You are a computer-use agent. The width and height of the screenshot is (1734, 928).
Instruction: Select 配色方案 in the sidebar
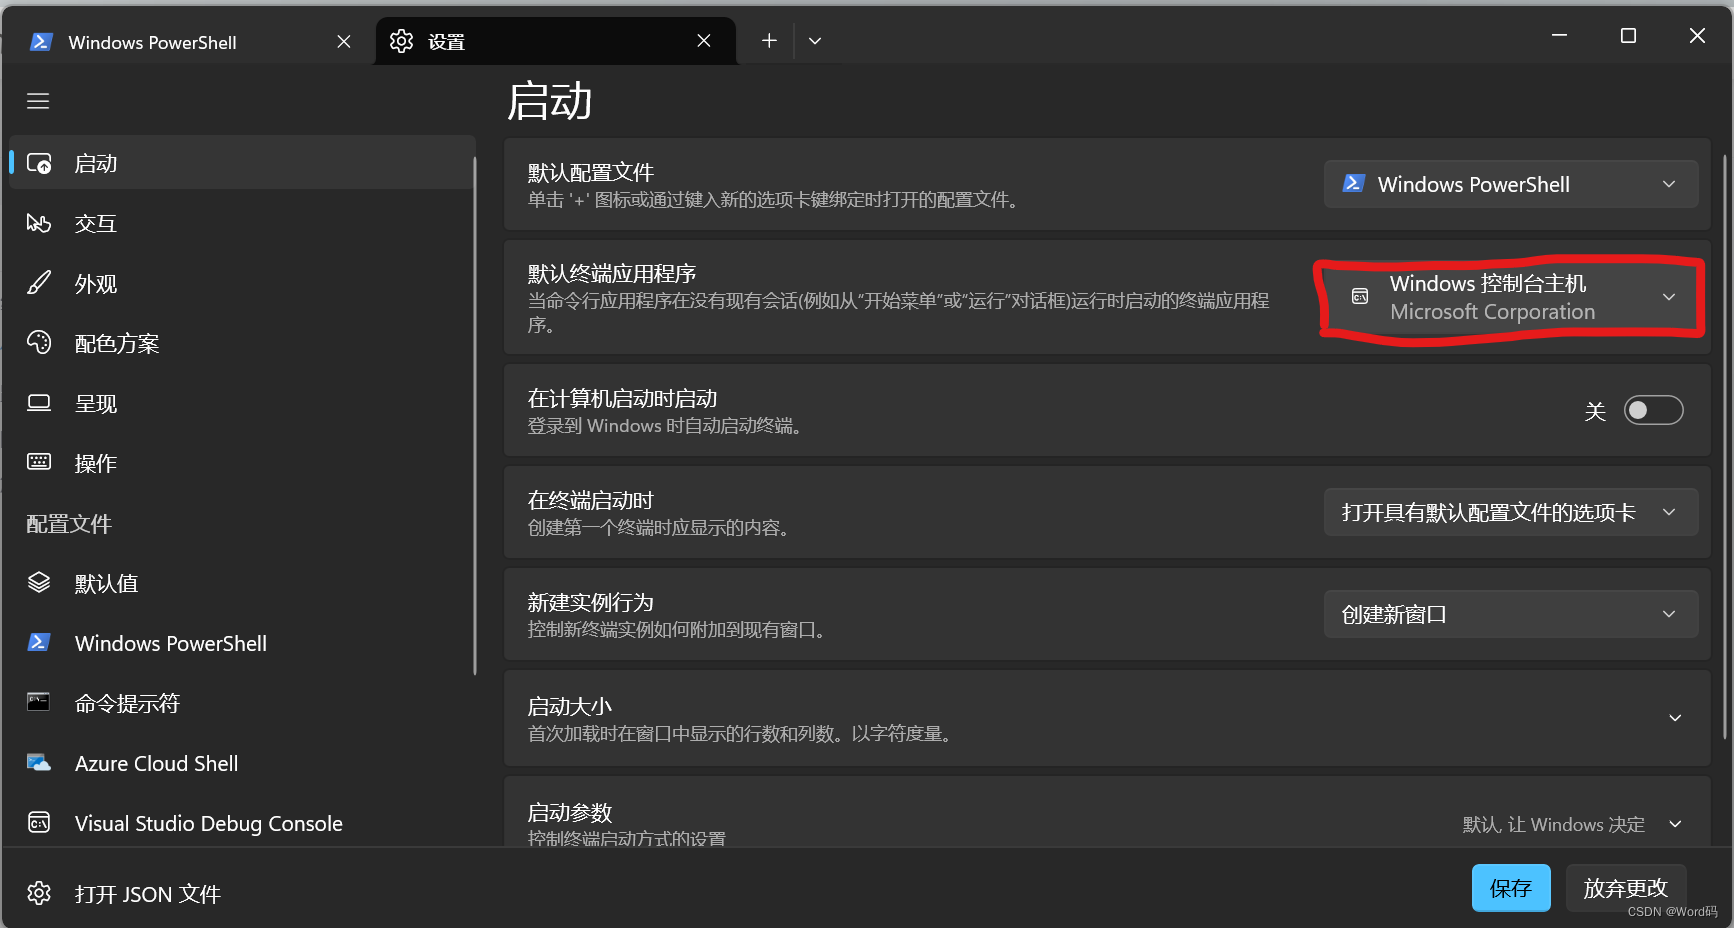click(x=242, y=343)
